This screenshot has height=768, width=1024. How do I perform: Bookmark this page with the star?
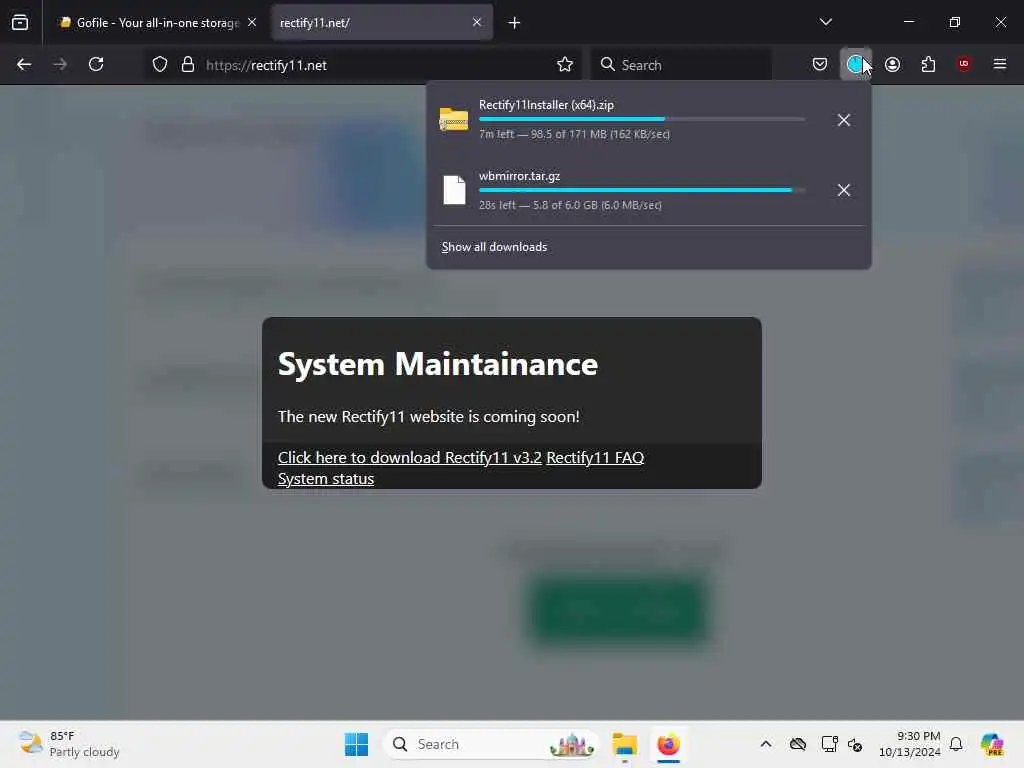point(565,65)
